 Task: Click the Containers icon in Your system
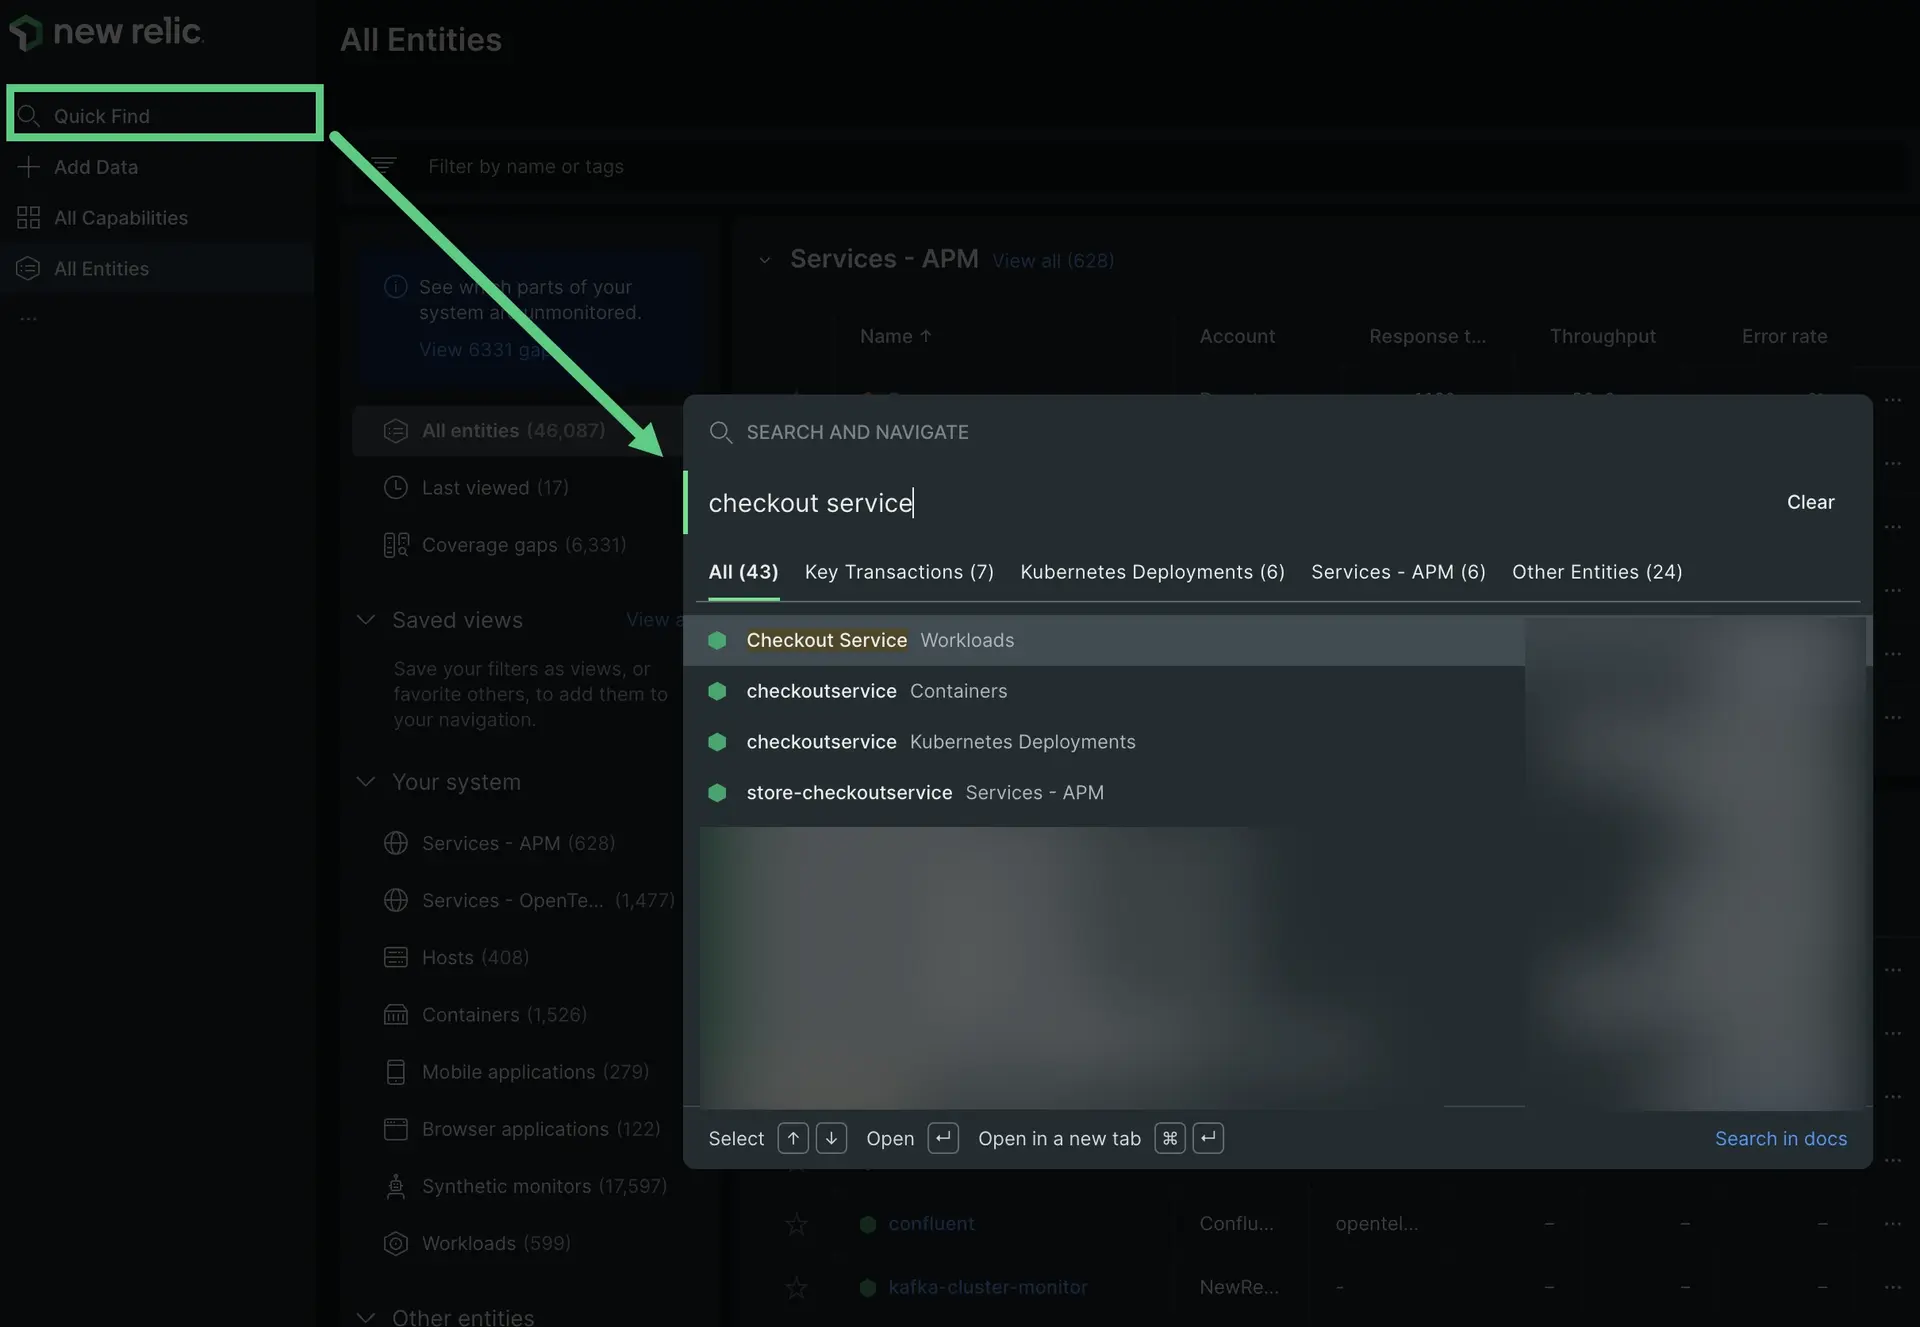point(396,1015)
